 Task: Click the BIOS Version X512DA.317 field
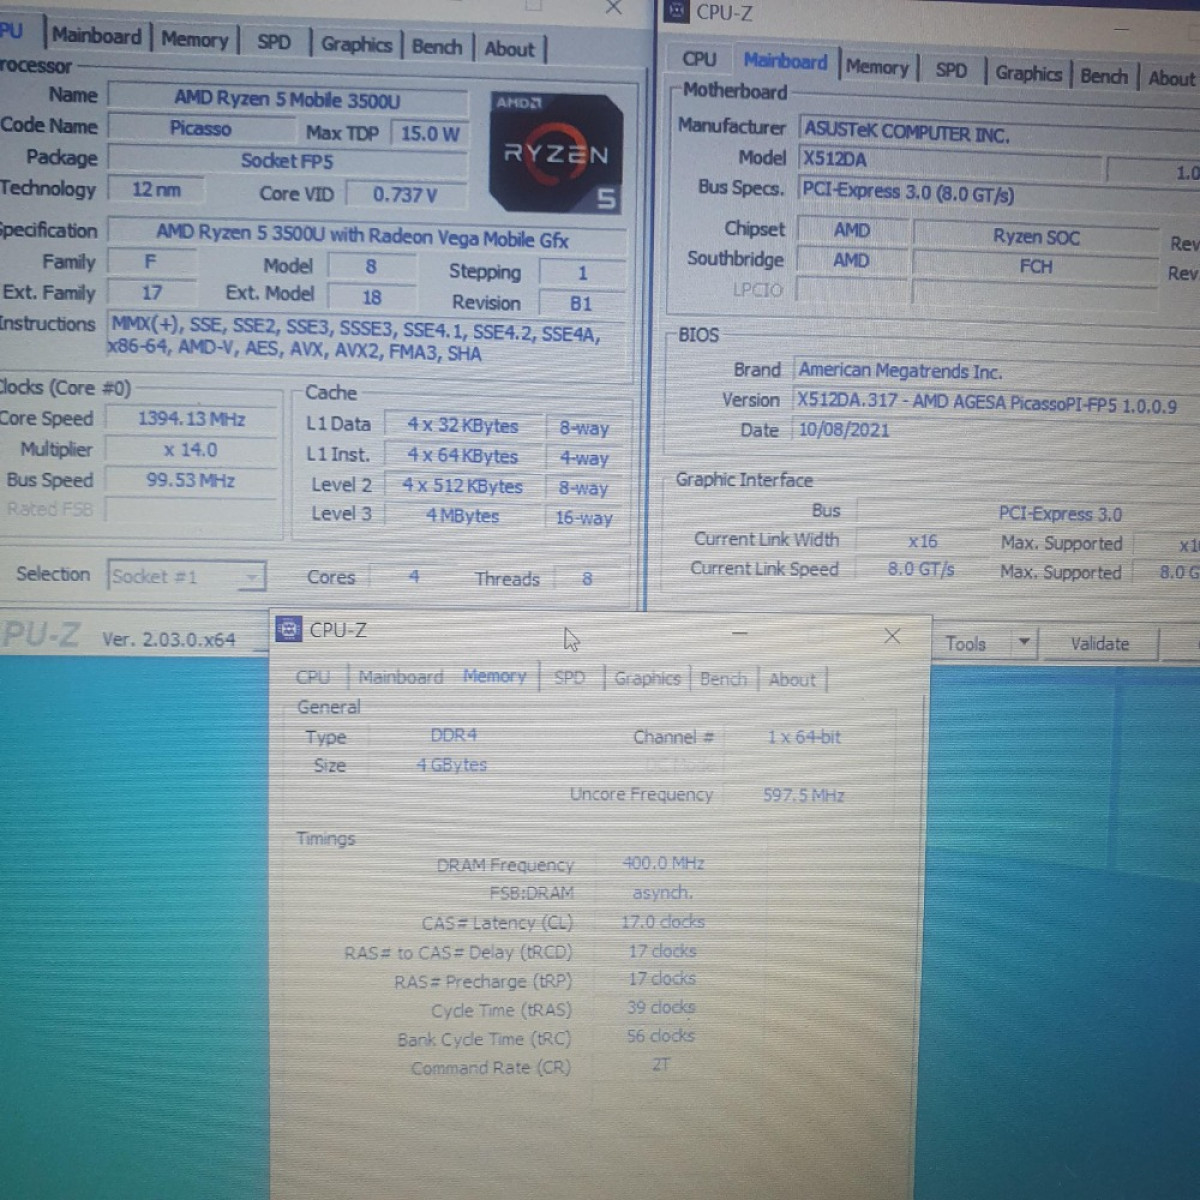click(x=997, y=402)
